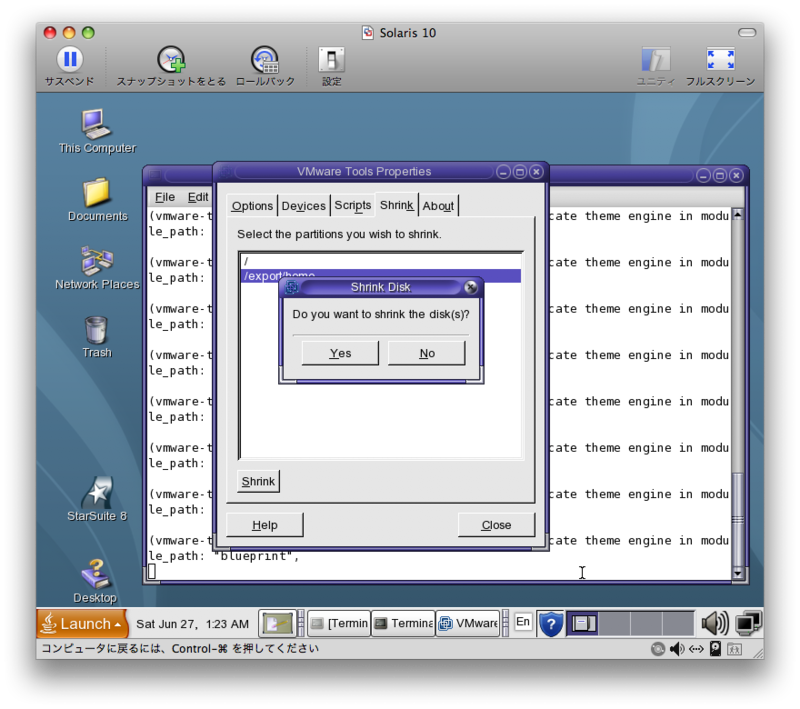This screenshot has height=709, width=800.
Task: Roll back using the rollback toolbar icon
Action: point(265,60)
